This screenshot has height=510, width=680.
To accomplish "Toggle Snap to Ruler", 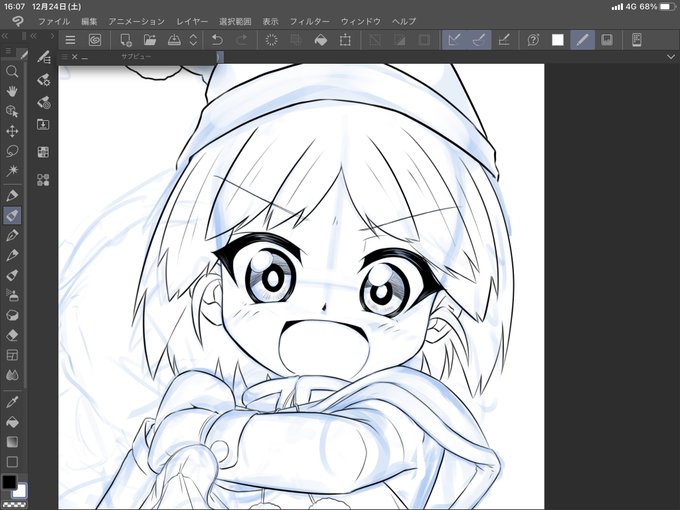I will click(x=454, y=40).
